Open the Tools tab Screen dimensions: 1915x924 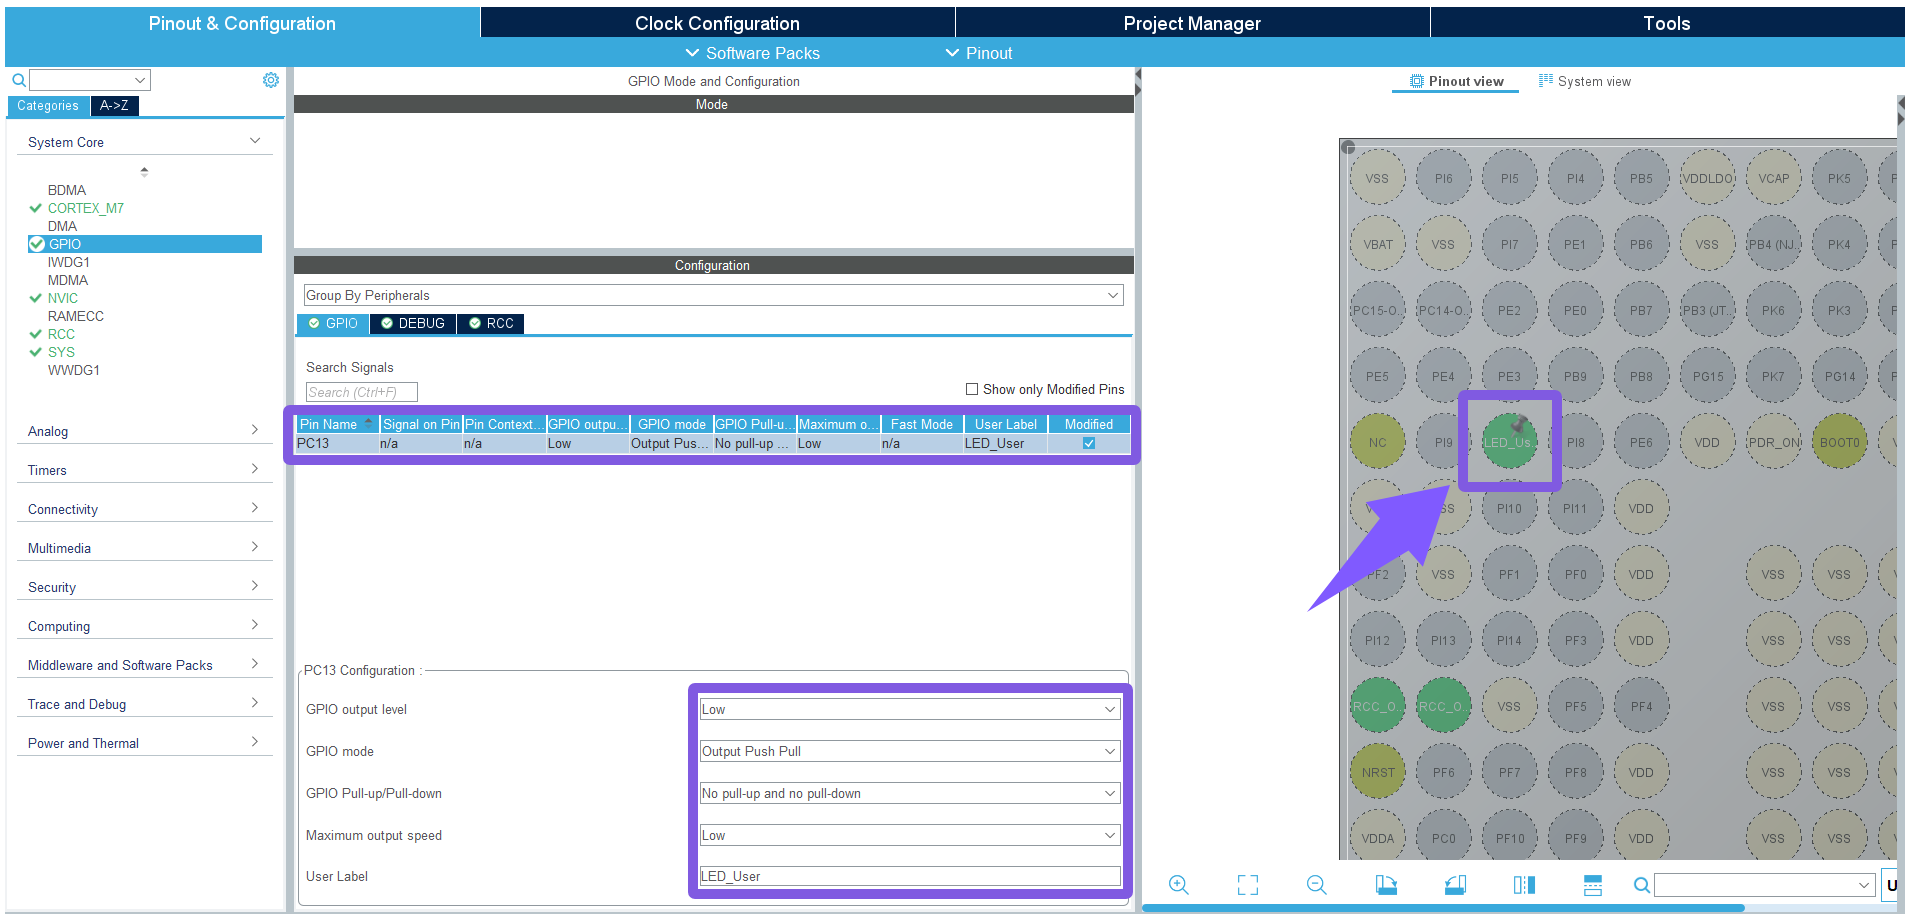coord(1667,23)
